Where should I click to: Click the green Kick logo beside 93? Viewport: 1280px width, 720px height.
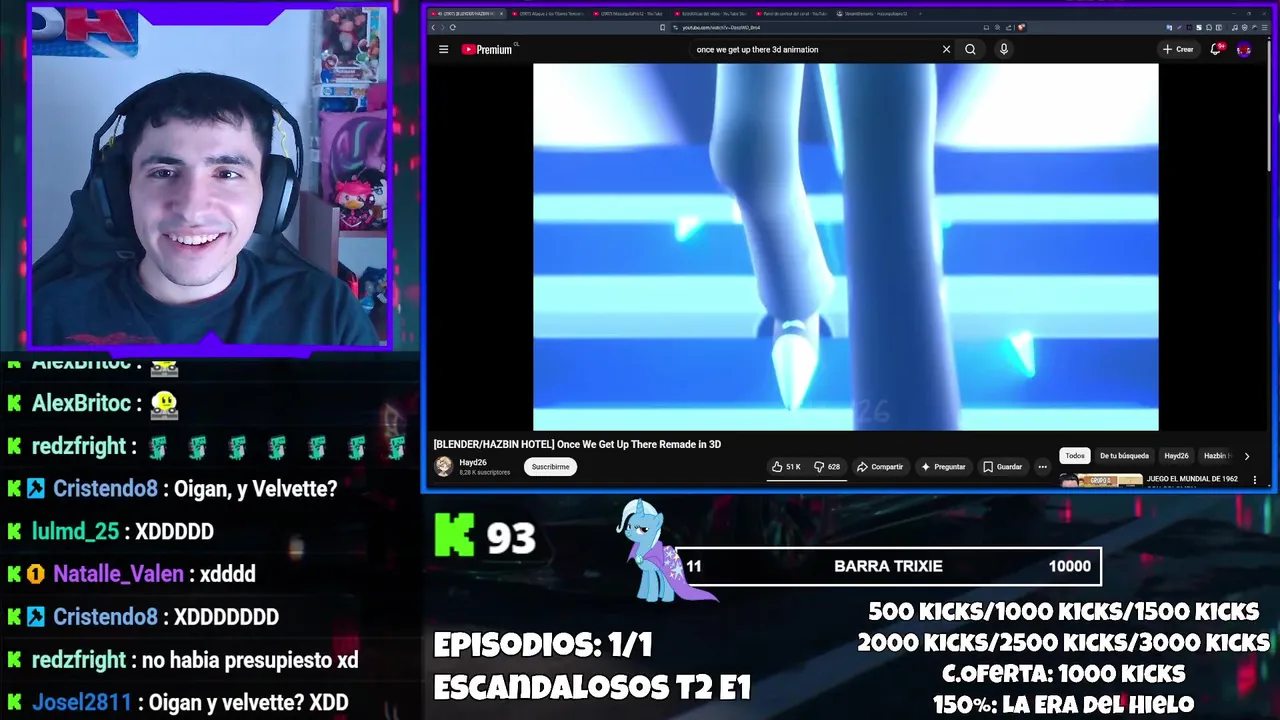(454, 535)
